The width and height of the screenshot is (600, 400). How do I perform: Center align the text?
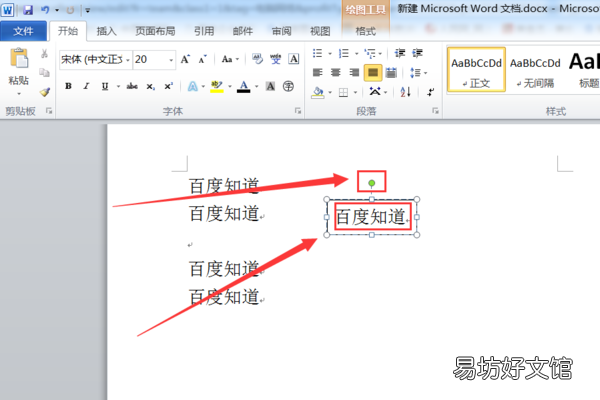click(x=336, y=72)
